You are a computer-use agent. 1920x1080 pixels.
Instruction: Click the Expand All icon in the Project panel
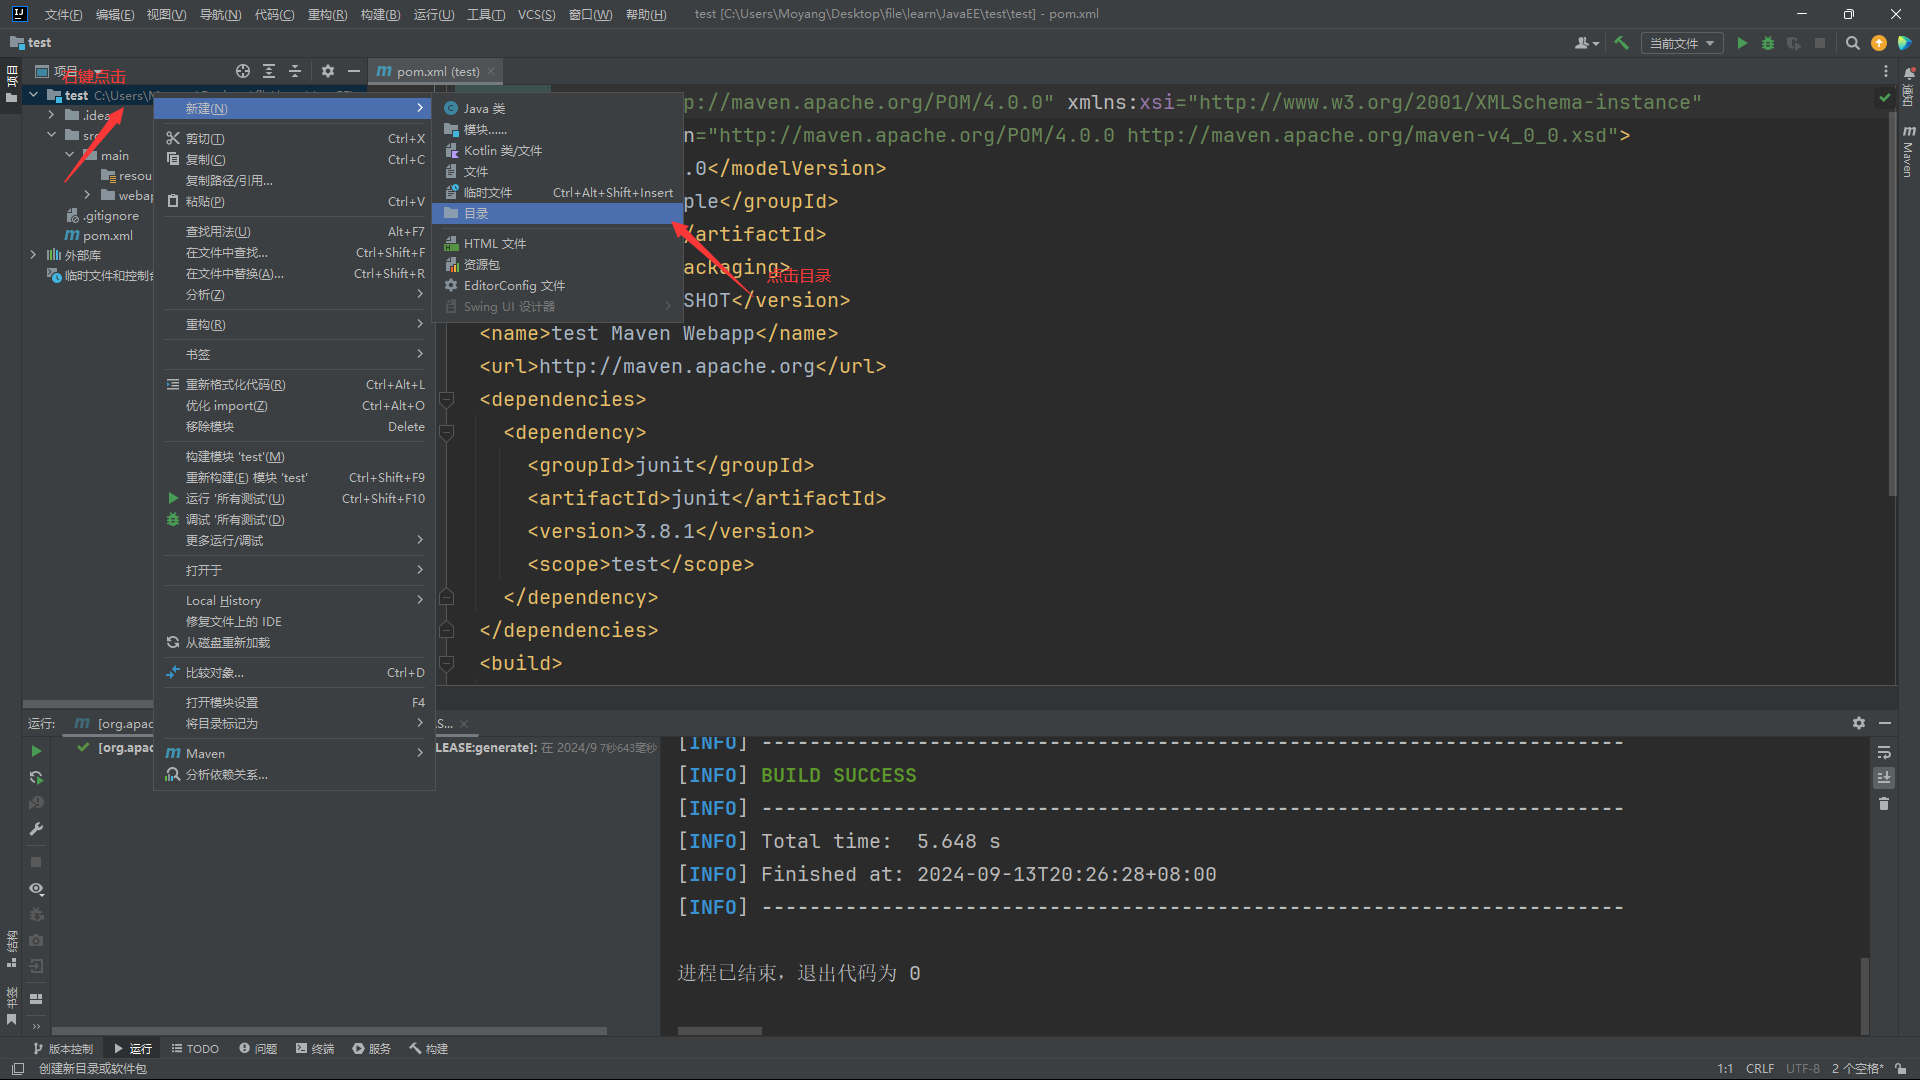click(269, 71)
